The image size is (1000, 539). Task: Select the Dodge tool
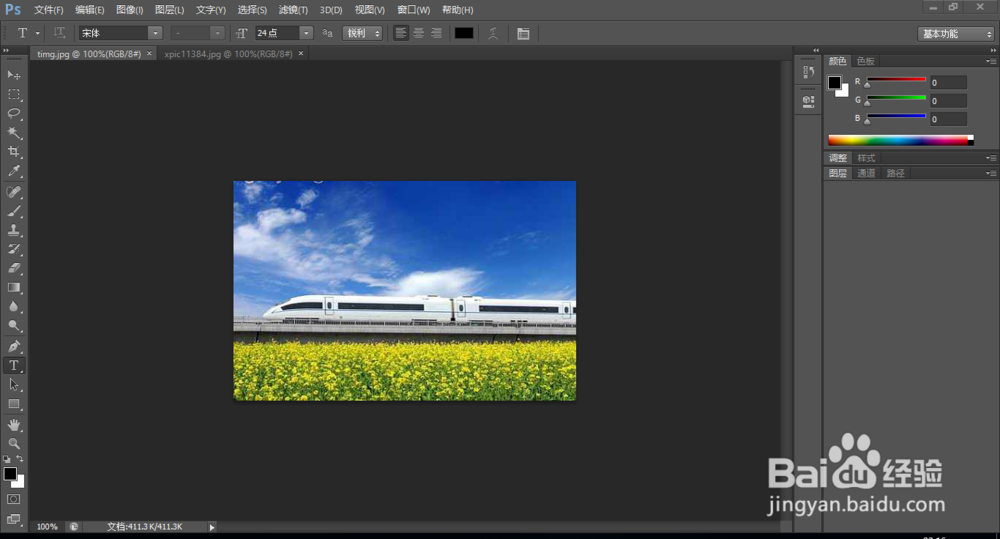click(x=13, y=326)
